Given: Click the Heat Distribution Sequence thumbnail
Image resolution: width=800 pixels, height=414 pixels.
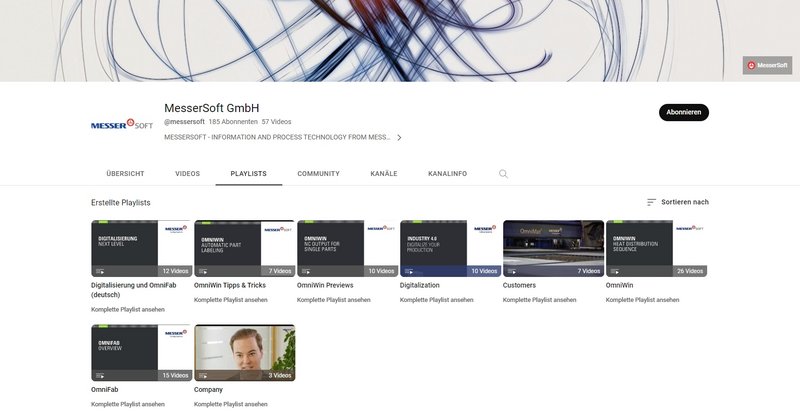Looking at the screenshot, I should (656, 249).
